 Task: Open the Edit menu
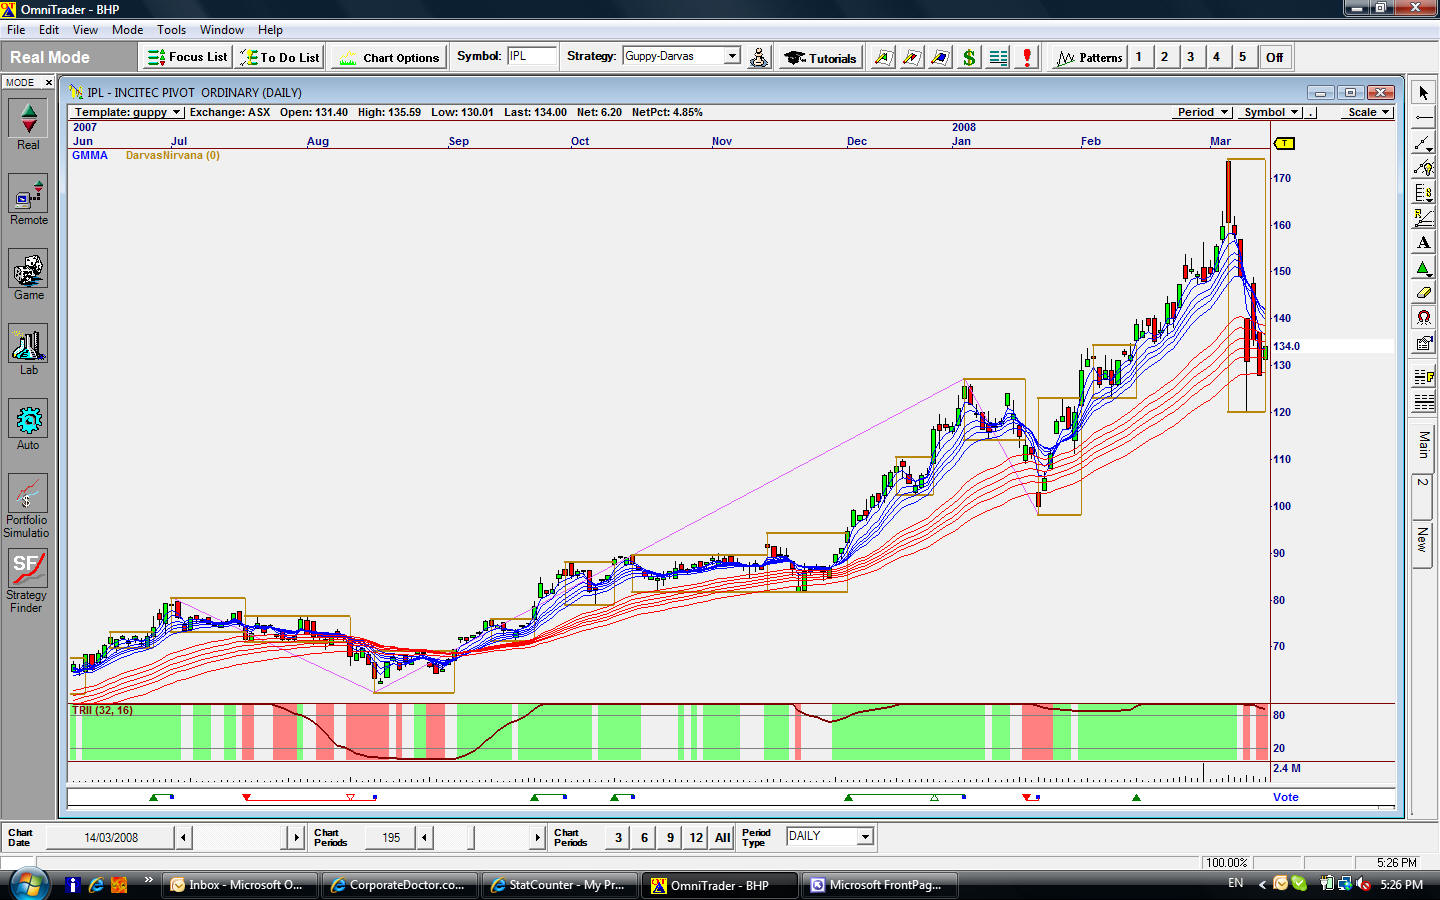pyautogui.click(x=49, y=30)
